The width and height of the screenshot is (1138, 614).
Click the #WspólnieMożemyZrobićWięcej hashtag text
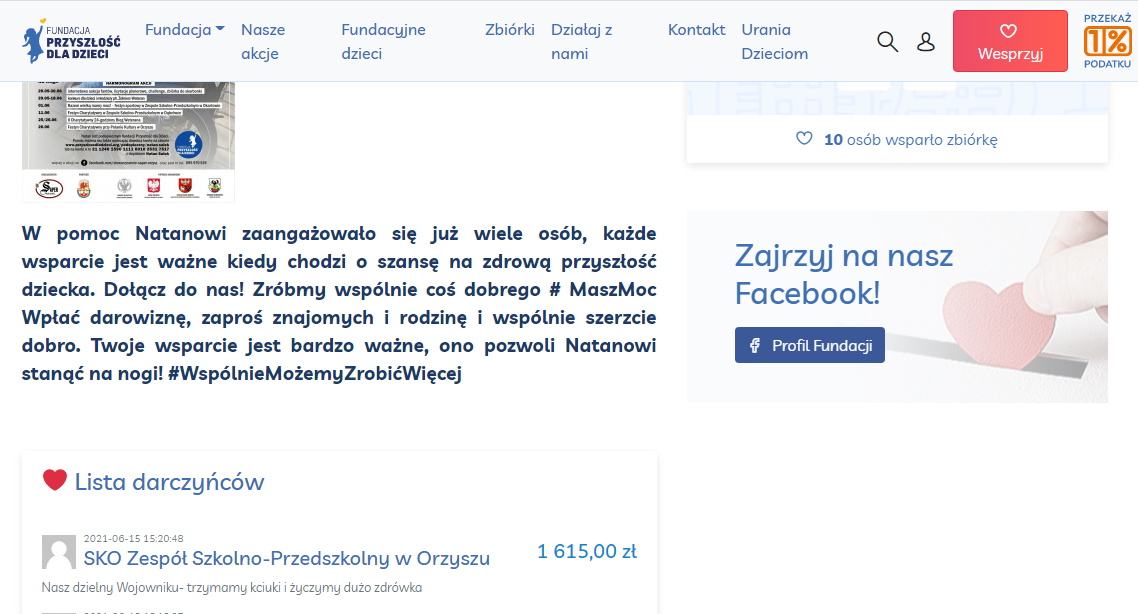click(314, 374)
